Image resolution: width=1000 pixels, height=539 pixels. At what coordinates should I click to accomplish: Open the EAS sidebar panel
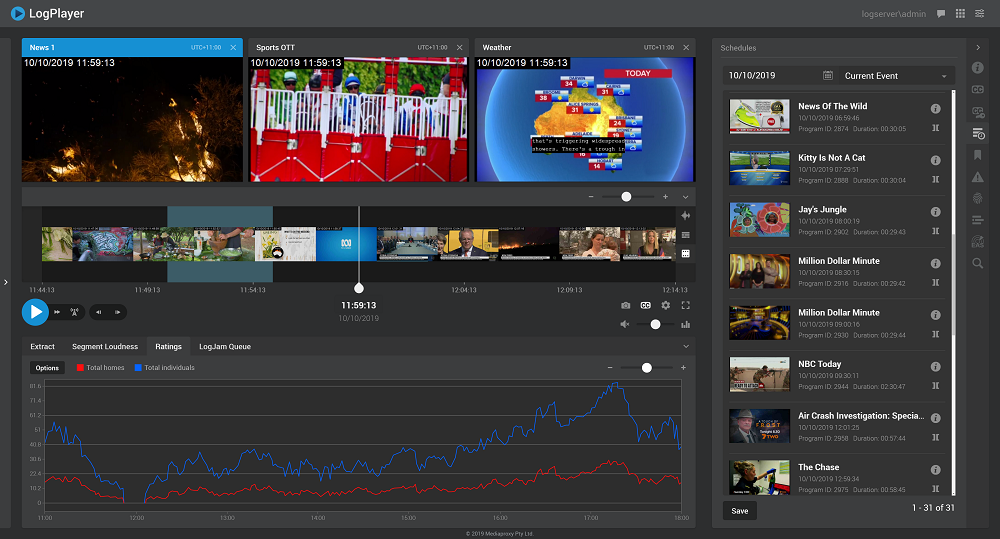tap(978, 242)
